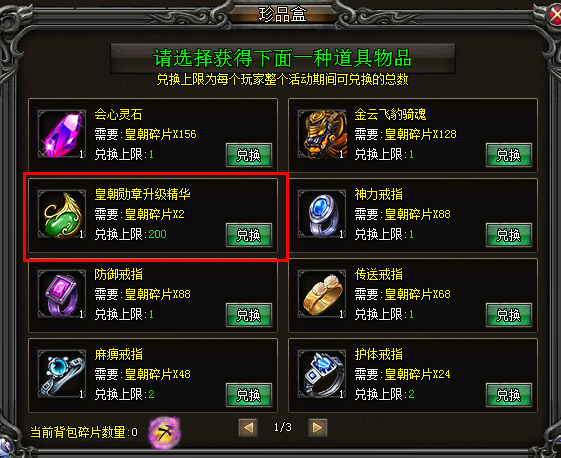Screen dimensions: 561x458
Task: Click 兑换 button for 金云飞豹骑魂
Action: 508,155
